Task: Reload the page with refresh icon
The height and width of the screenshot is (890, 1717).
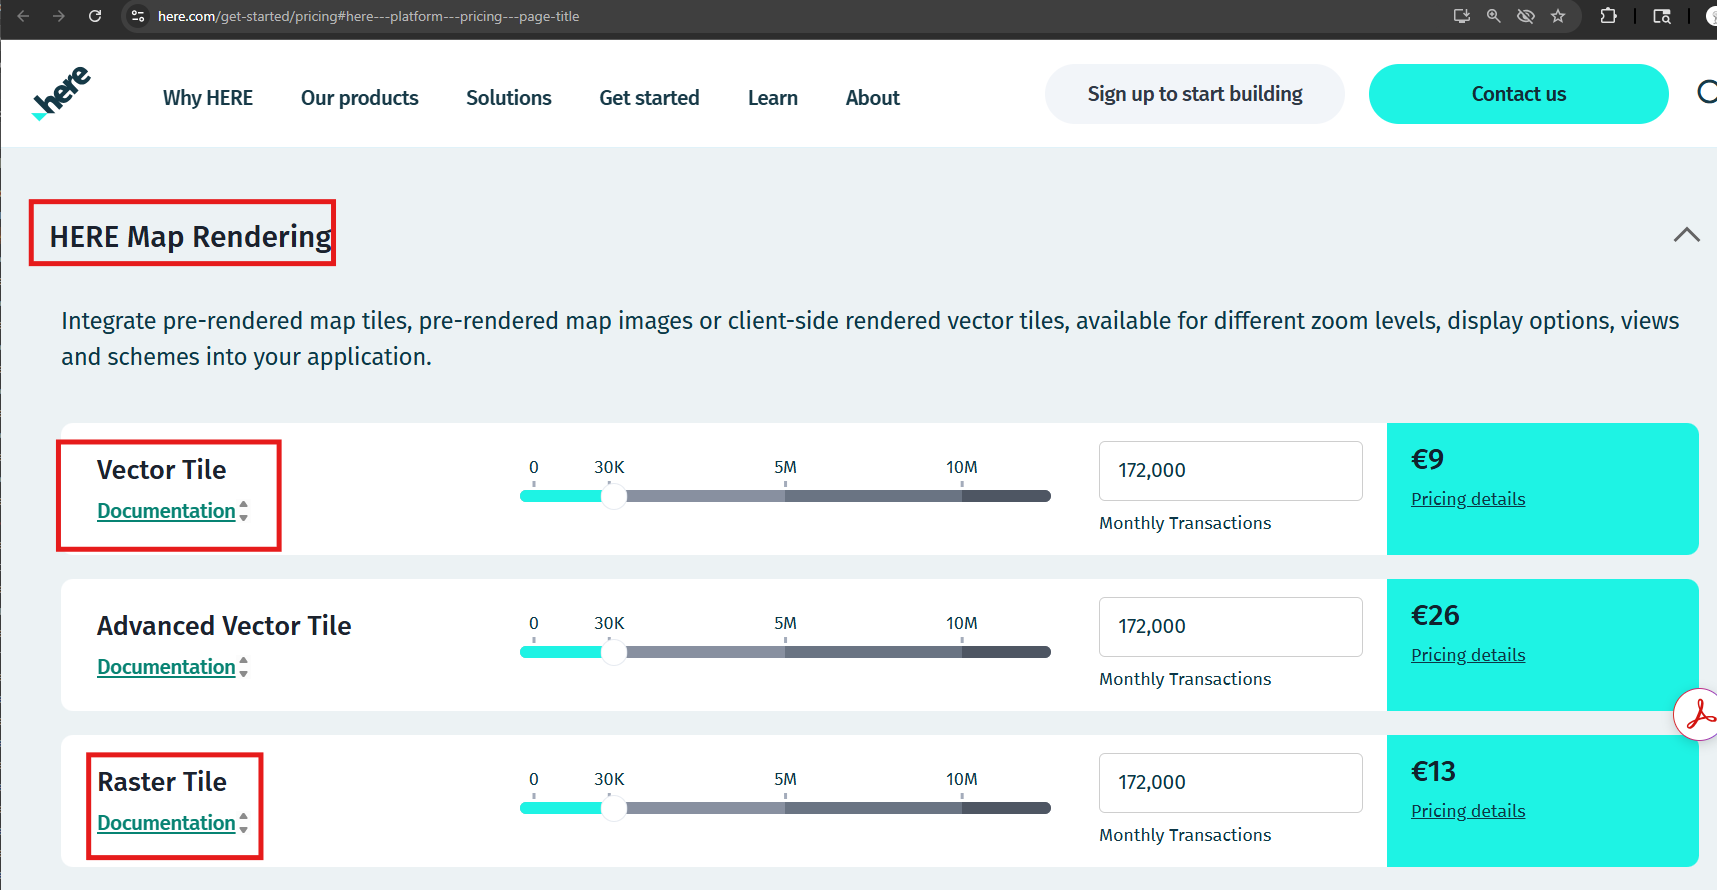Action: [x=95, y=16]
